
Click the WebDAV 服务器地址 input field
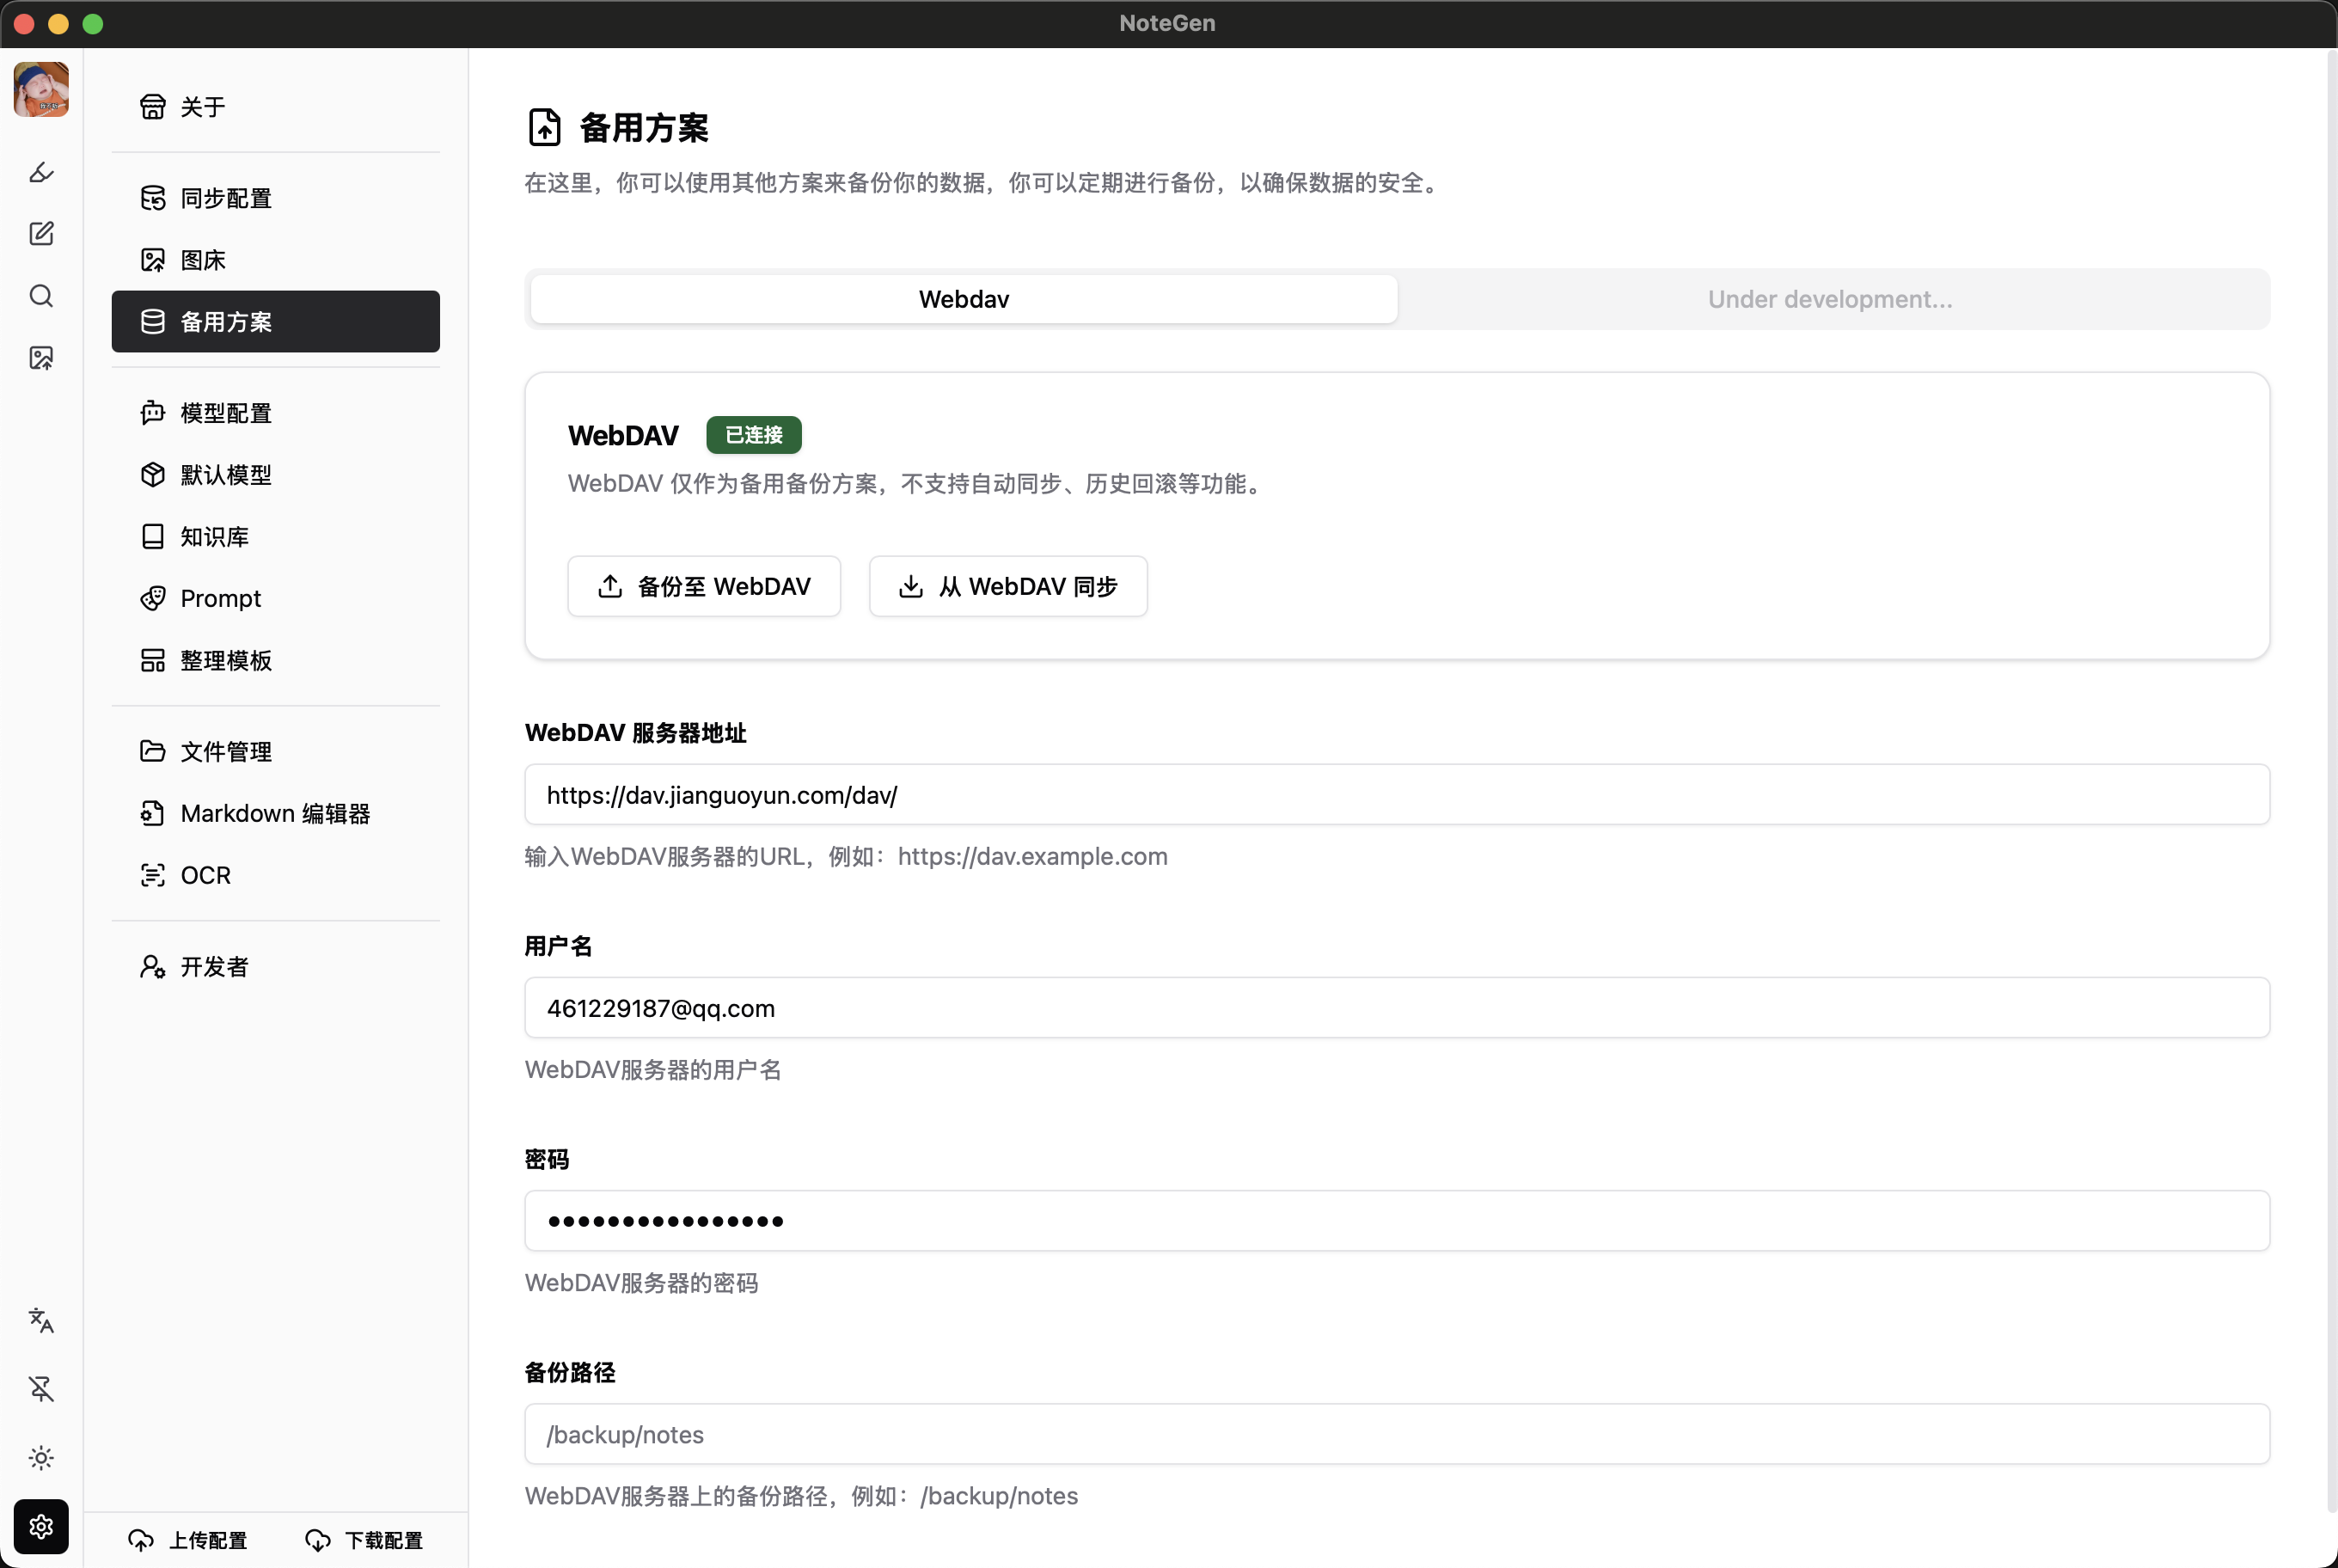point(1397,795)
